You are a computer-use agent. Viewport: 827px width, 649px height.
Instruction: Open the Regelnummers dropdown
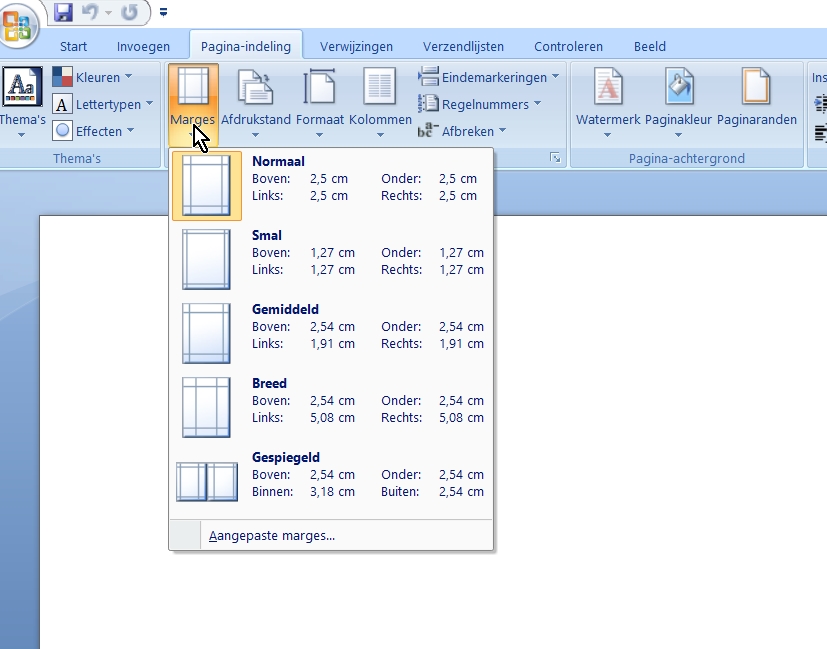pyautogui.click(x=479, y=104)
